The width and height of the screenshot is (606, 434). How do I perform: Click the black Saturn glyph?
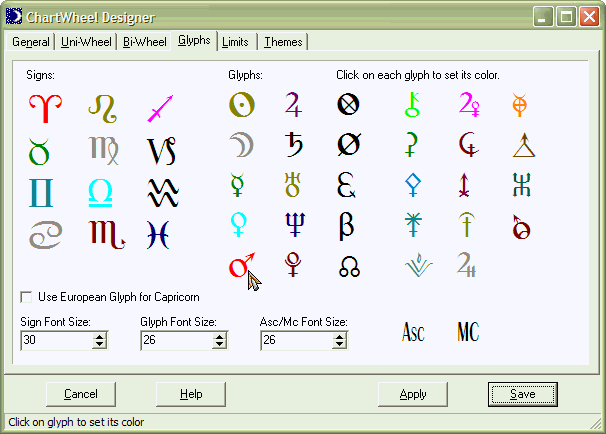tap(294, 145)
